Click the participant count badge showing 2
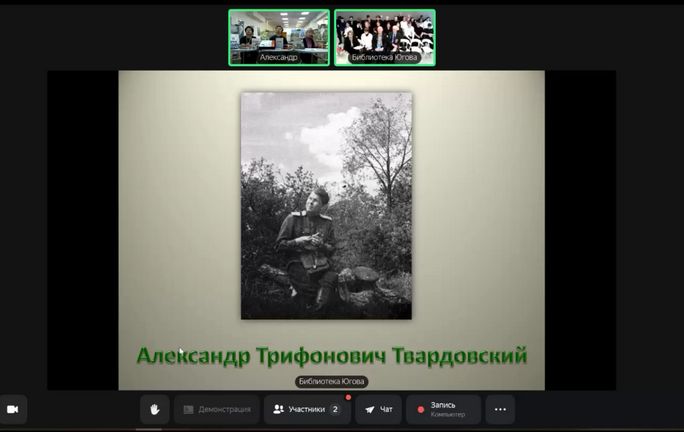The width and height of the screenshot is (684, 432). pyautogui.click(x=335, y=409)
